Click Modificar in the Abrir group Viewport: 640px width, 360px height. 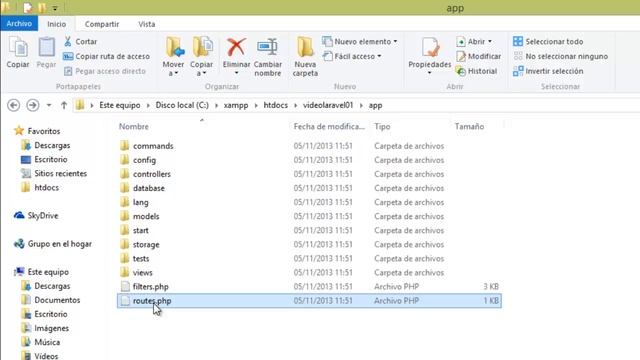click(479, 56)
